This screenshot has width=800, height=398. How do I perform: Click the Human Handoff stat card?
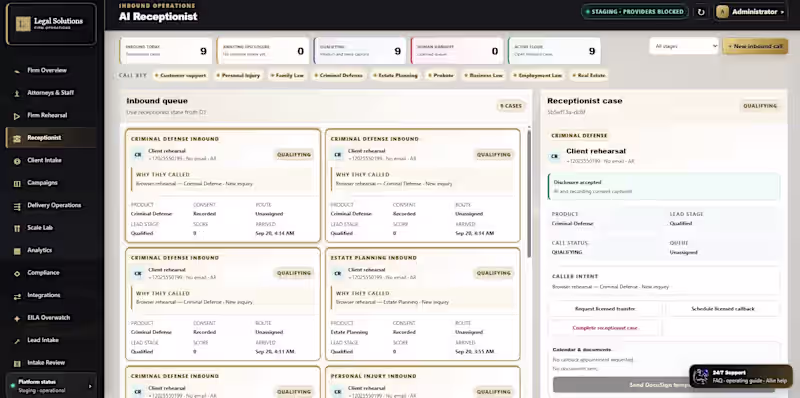457,51
